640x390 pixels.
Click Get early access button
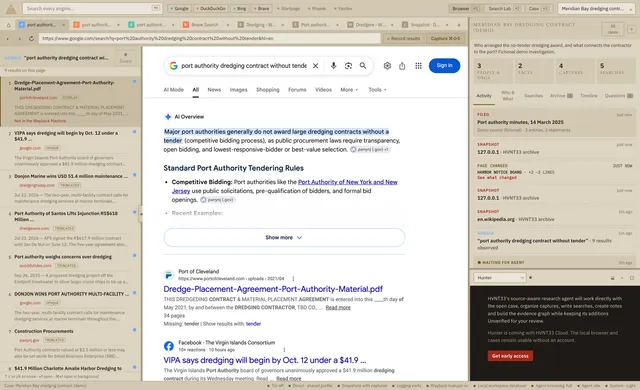coord(510,356)
